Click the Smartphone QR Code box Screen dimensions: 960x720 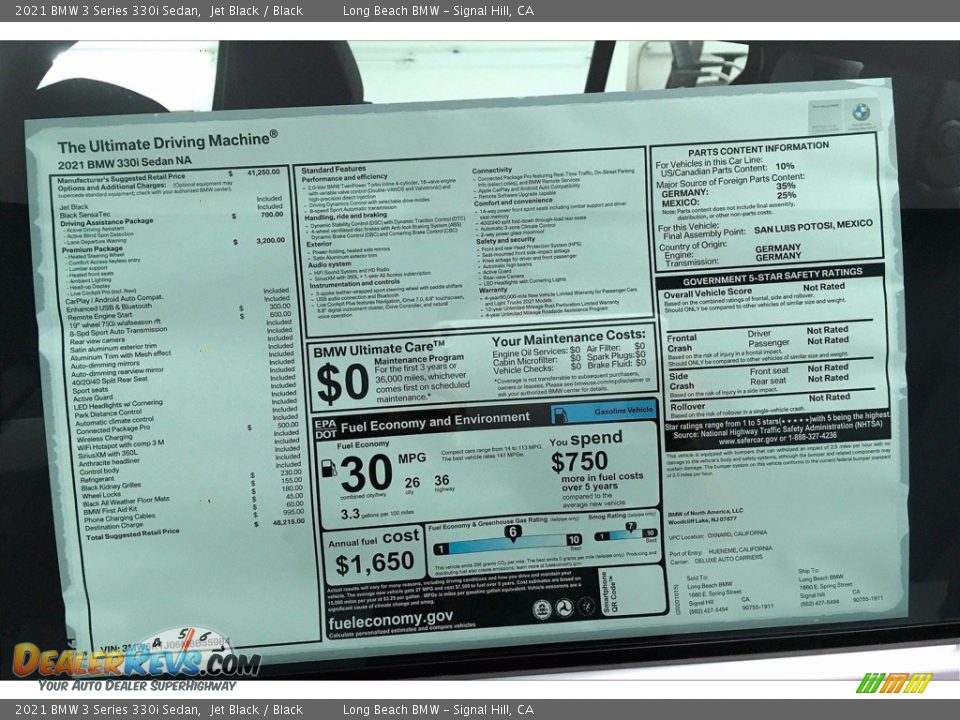tap(631, 590)
